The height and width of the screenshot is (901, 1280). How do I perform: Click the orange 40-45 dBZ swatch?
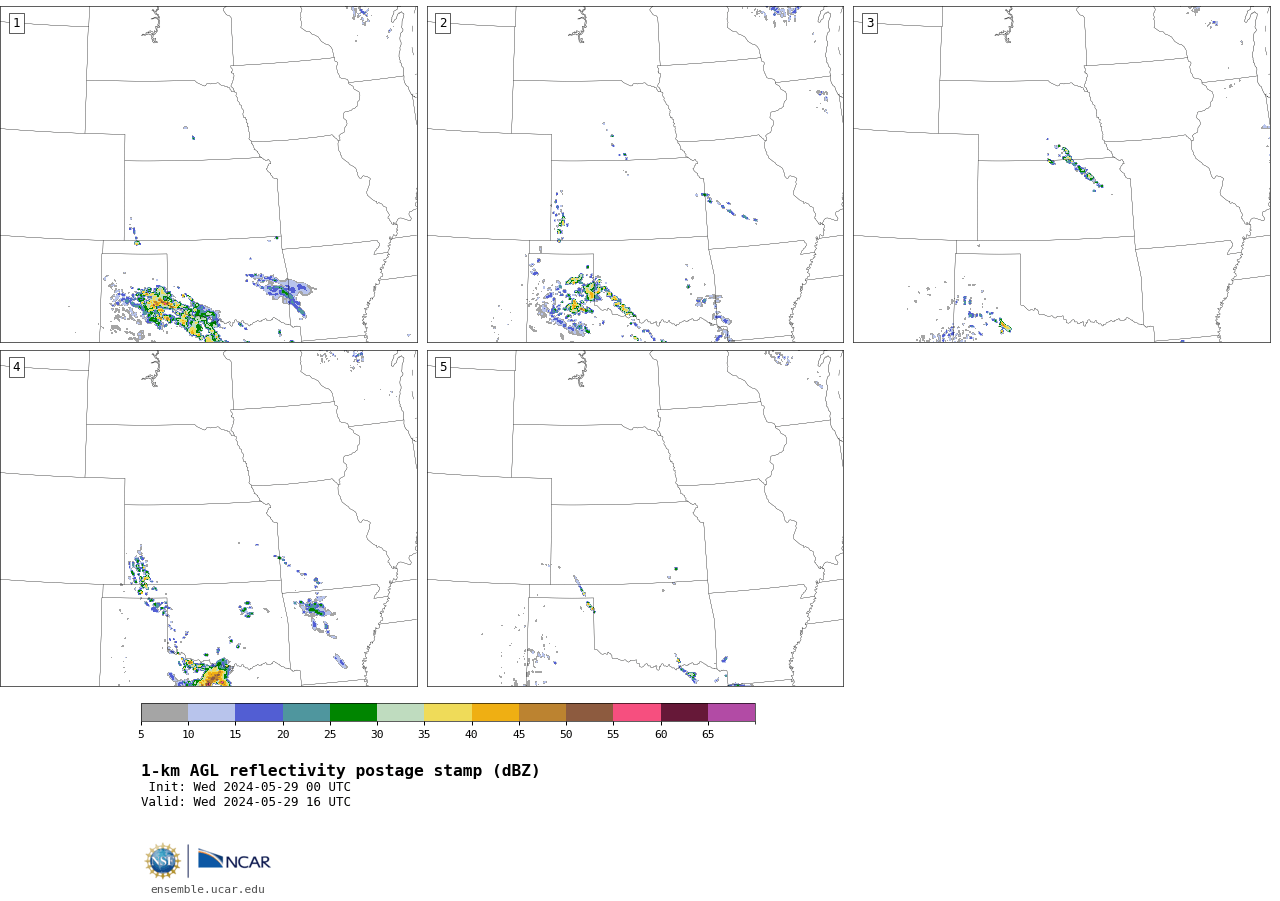[495, 712]
